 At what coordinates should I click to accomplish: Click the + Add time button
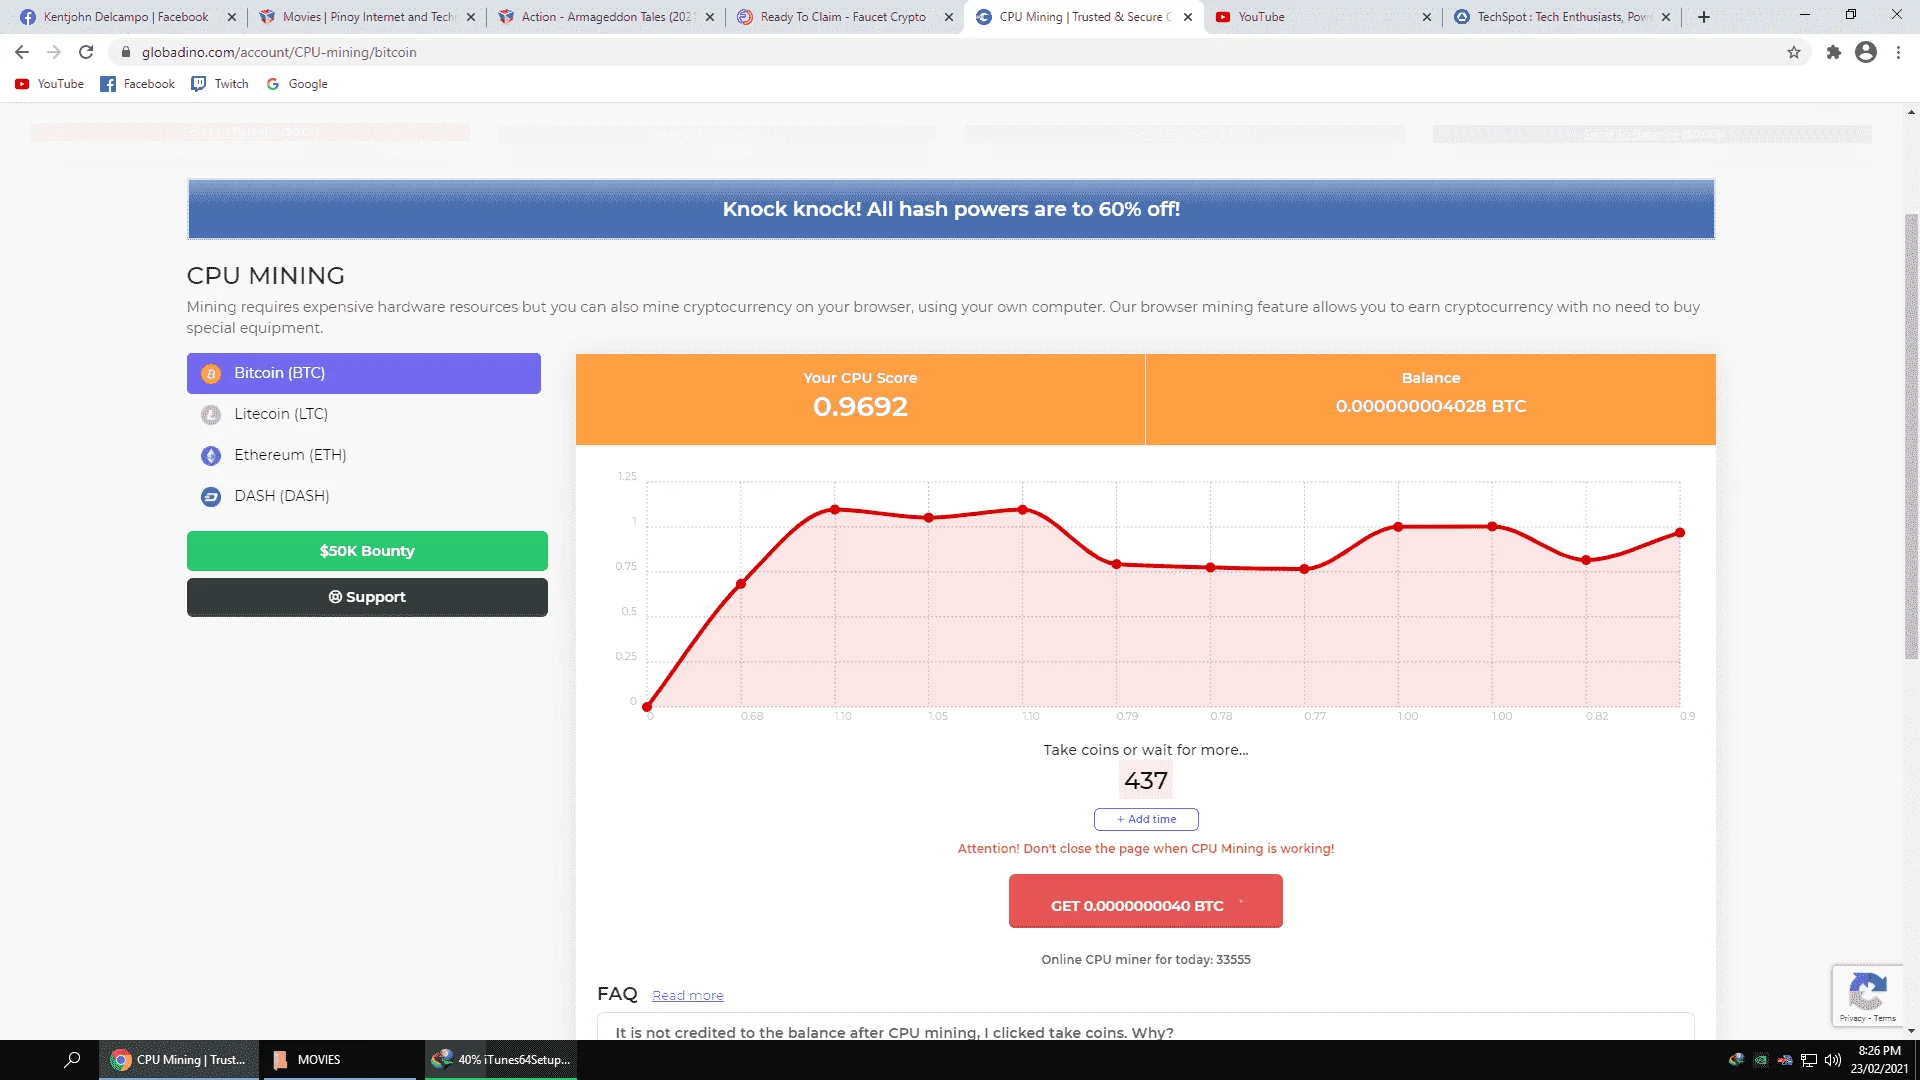[x=1146, y=819]
